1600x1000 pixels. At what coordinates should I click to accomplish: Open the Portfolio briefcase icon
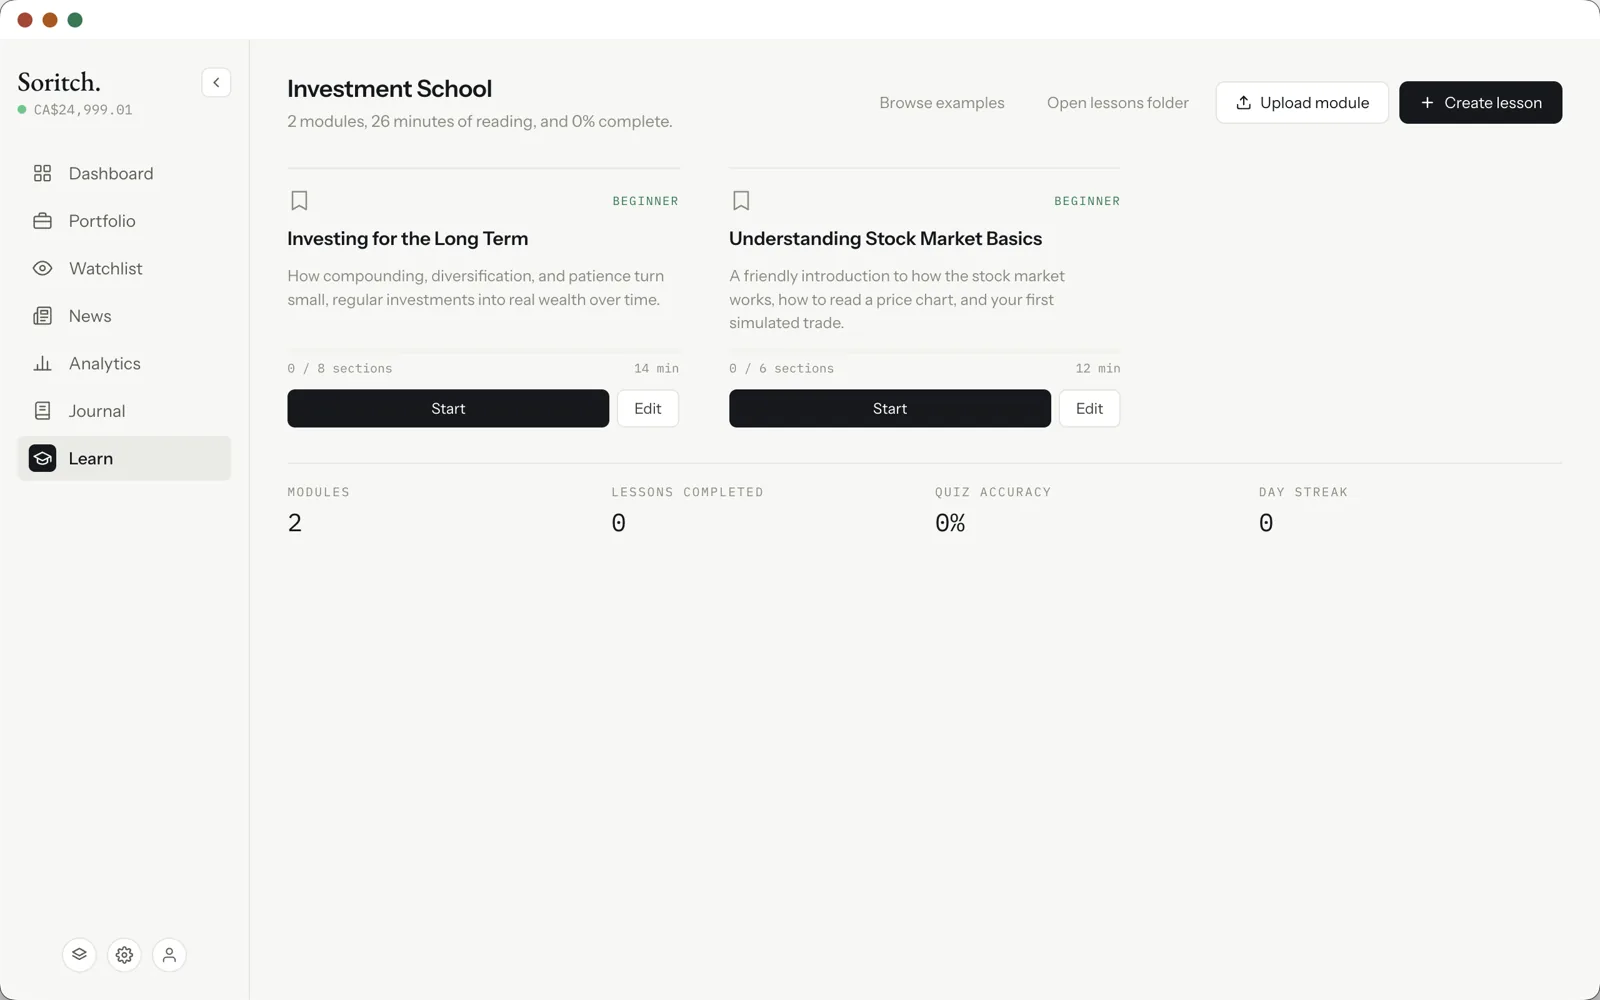(x=42, y=221)
